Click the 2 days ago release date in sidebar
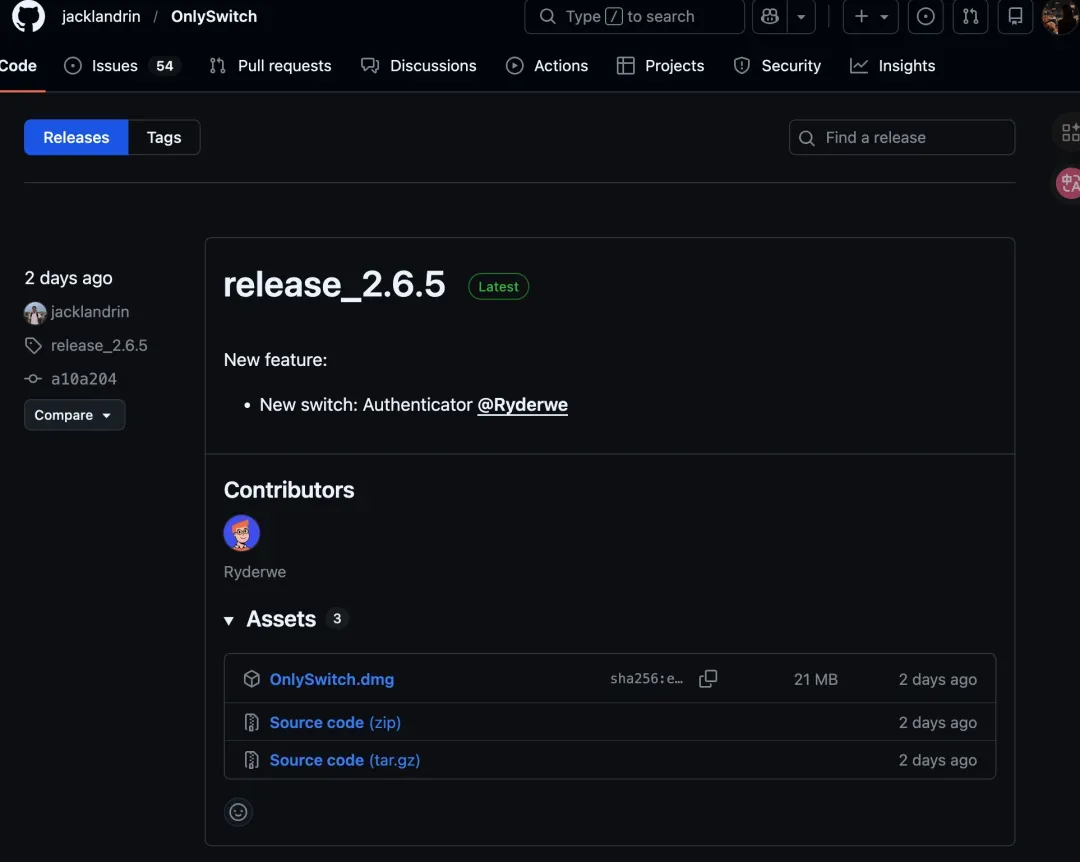The height and width of the screenshot is (862, 1080). point(68,278)
